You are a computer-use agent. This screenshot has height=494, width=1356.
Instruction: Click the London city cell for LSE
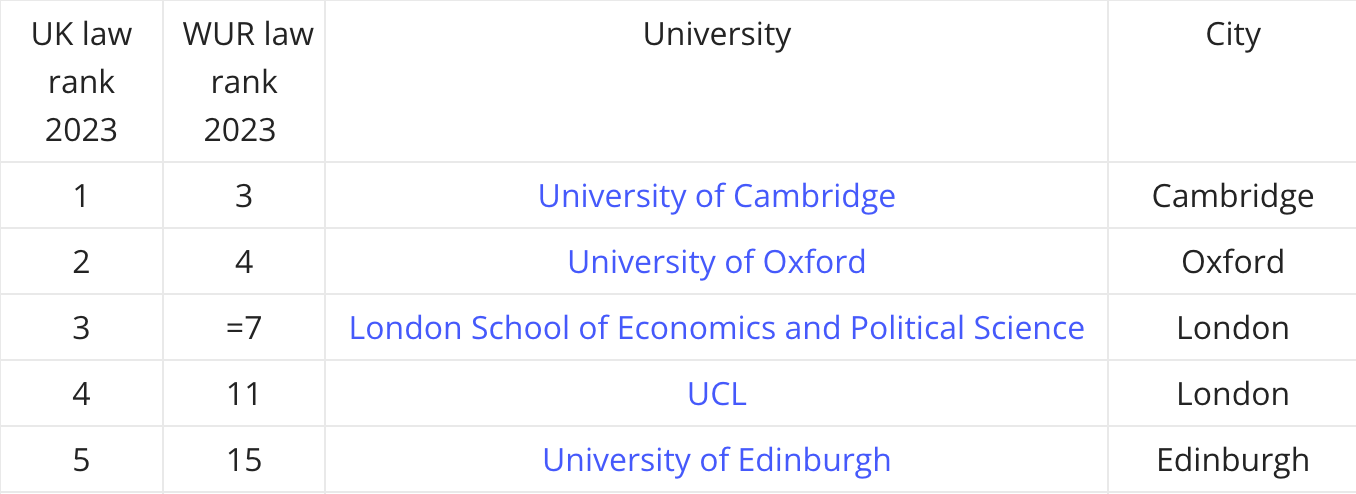point(1233,327)
